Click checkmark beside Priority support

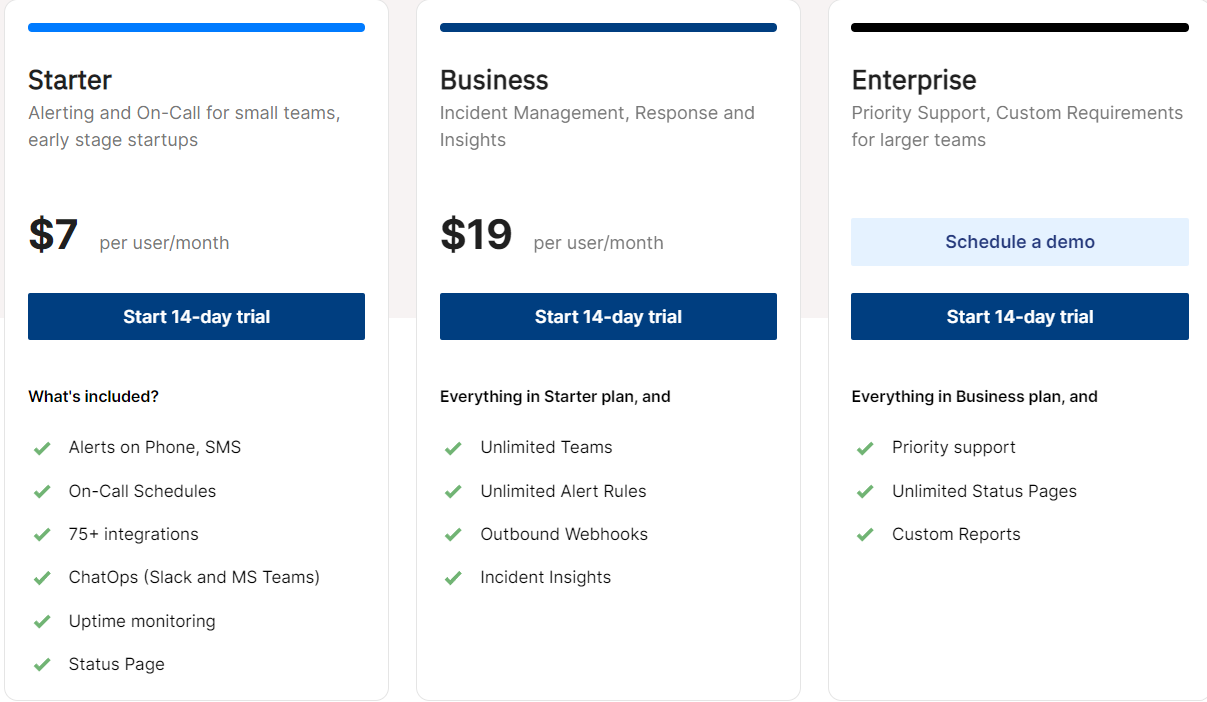coord(865,448)
